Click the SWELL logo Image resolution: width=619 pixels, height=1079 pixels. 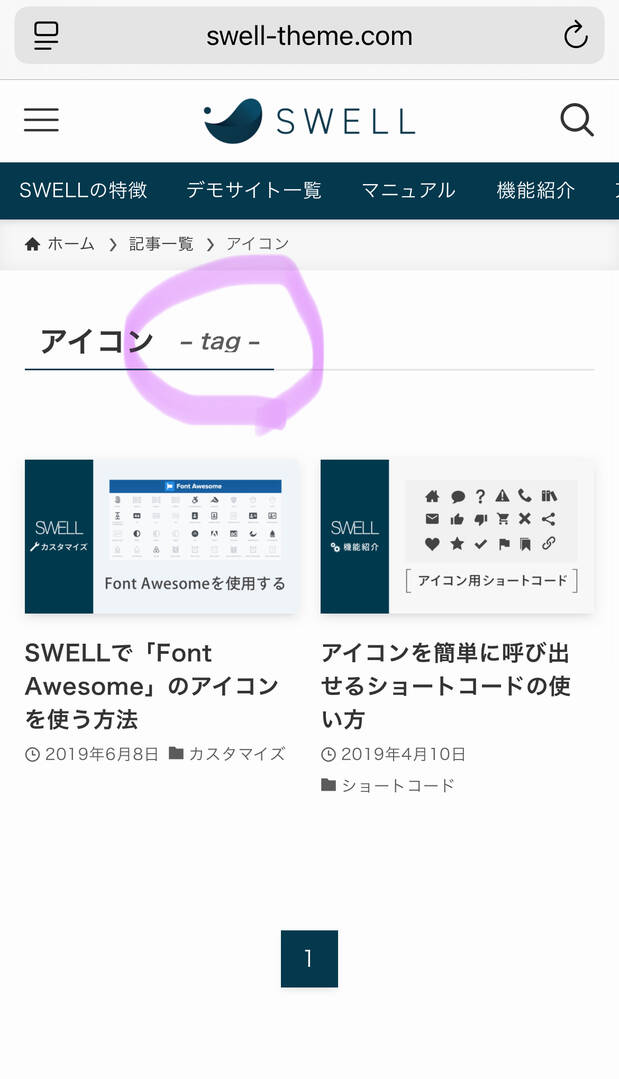pos(309,121)
